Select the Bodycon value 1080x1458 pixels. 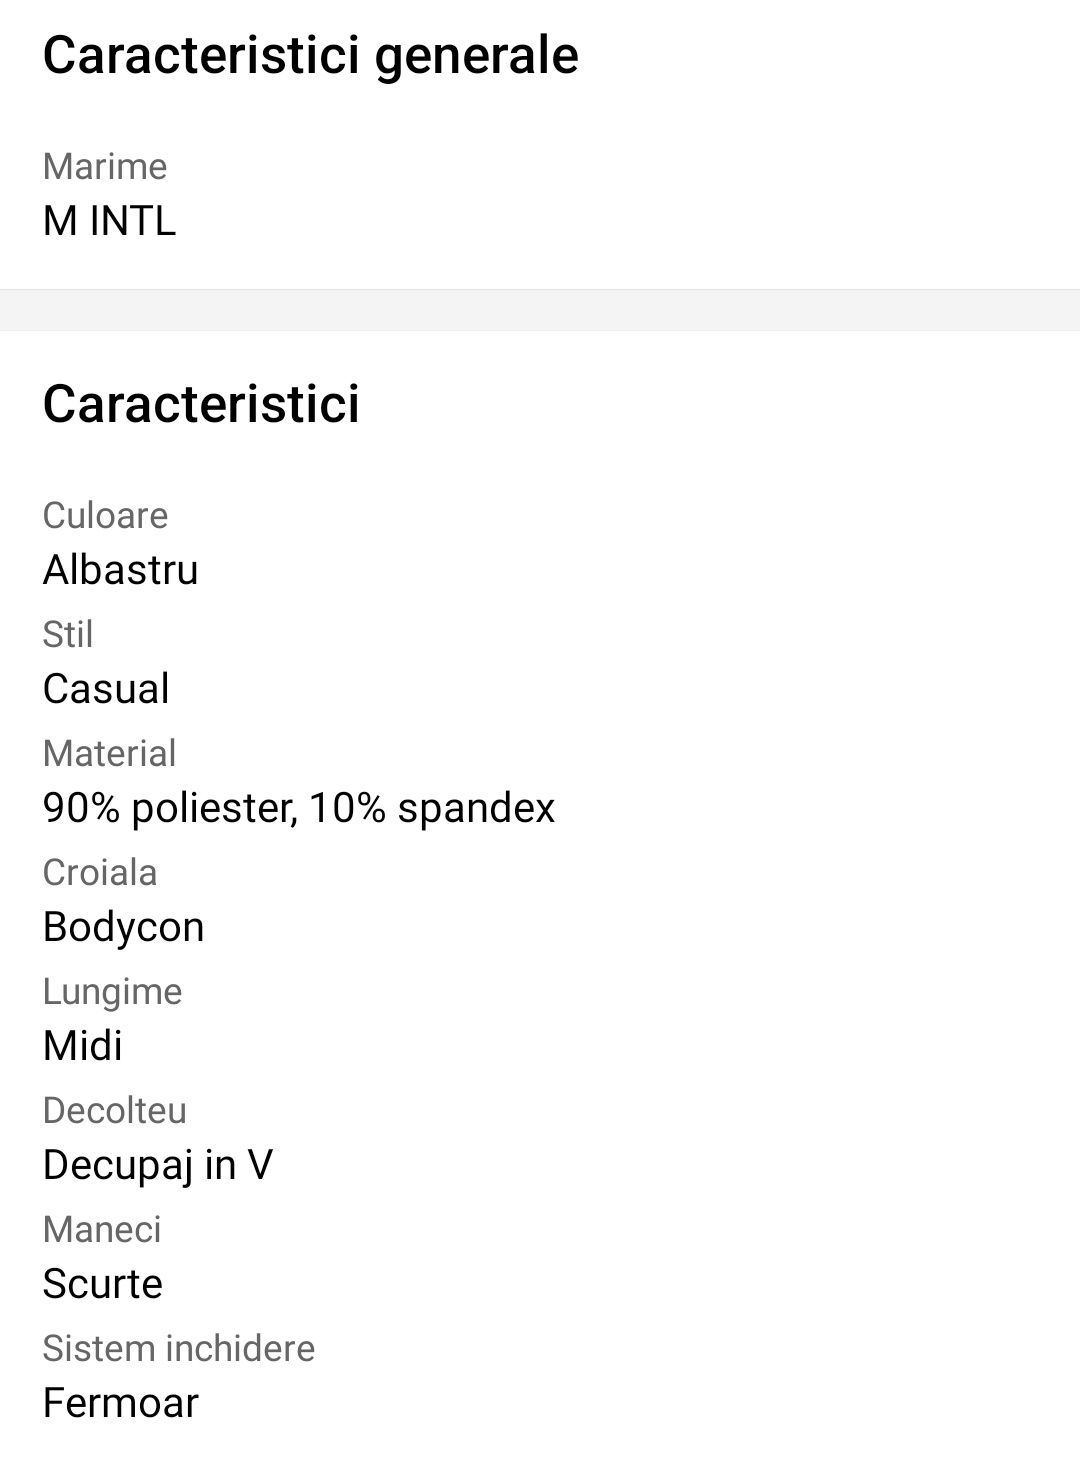[x=124, y=927]
